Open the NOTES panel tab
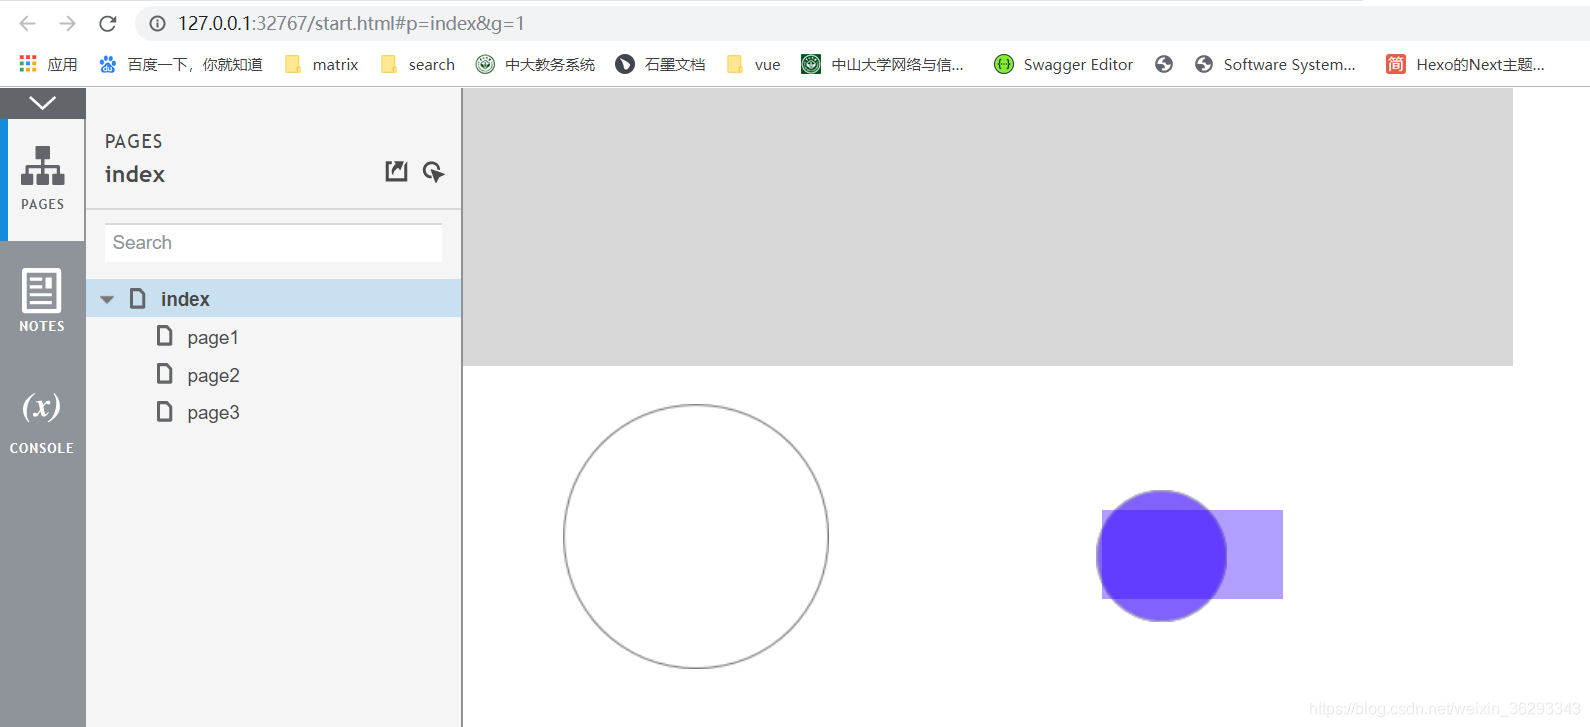1590x727 pixels. pos(42,300)
